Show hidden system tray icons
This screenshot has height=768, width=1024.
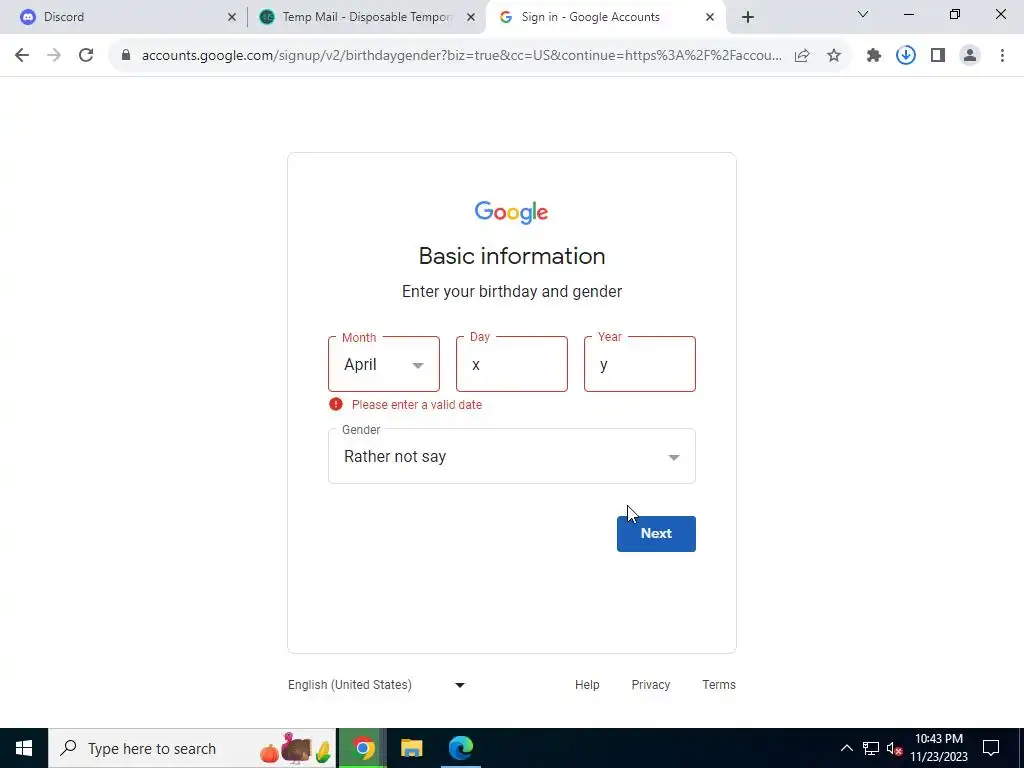846,748
